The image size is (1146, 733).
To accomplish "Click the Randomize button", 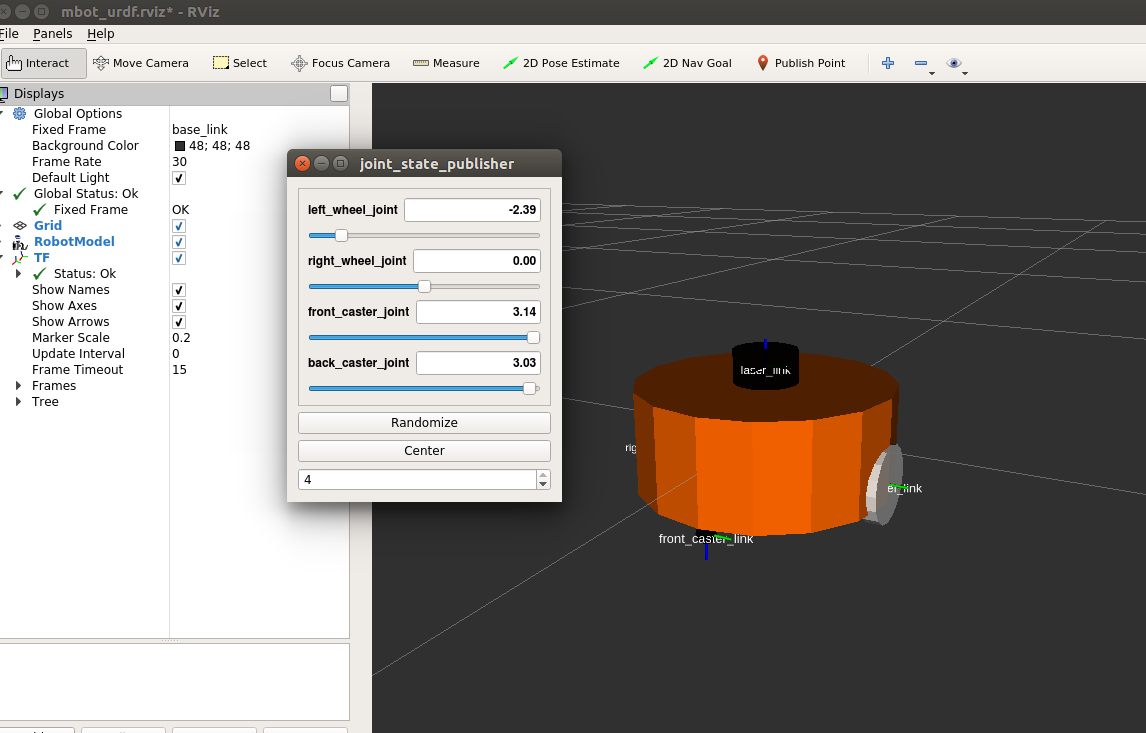I will point(424,422).
